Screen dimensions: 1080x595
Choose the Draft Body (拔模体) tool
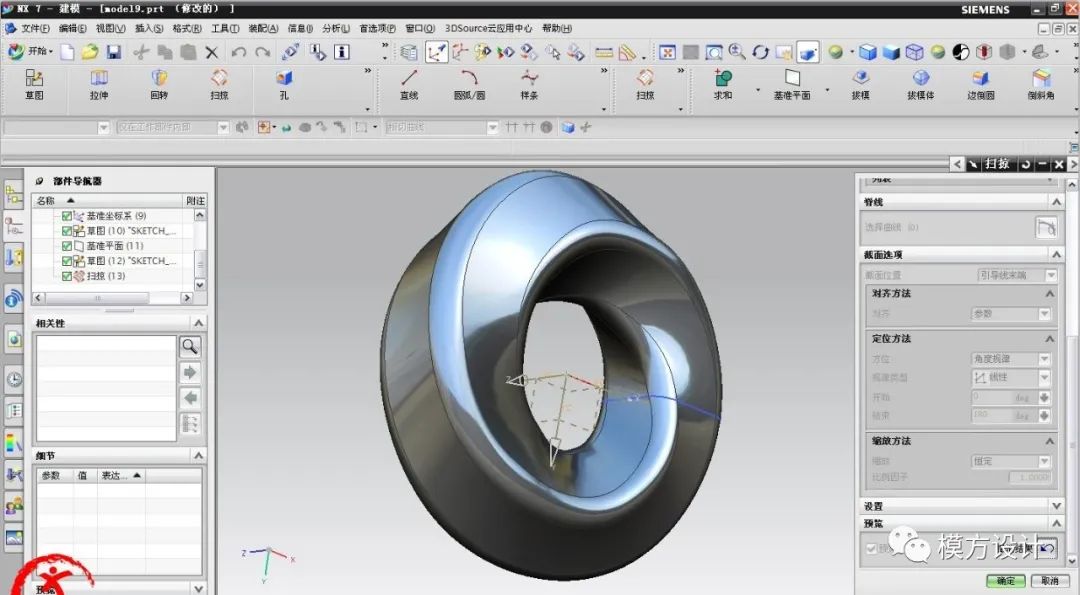pyautogui.click(x=921, y=85)
